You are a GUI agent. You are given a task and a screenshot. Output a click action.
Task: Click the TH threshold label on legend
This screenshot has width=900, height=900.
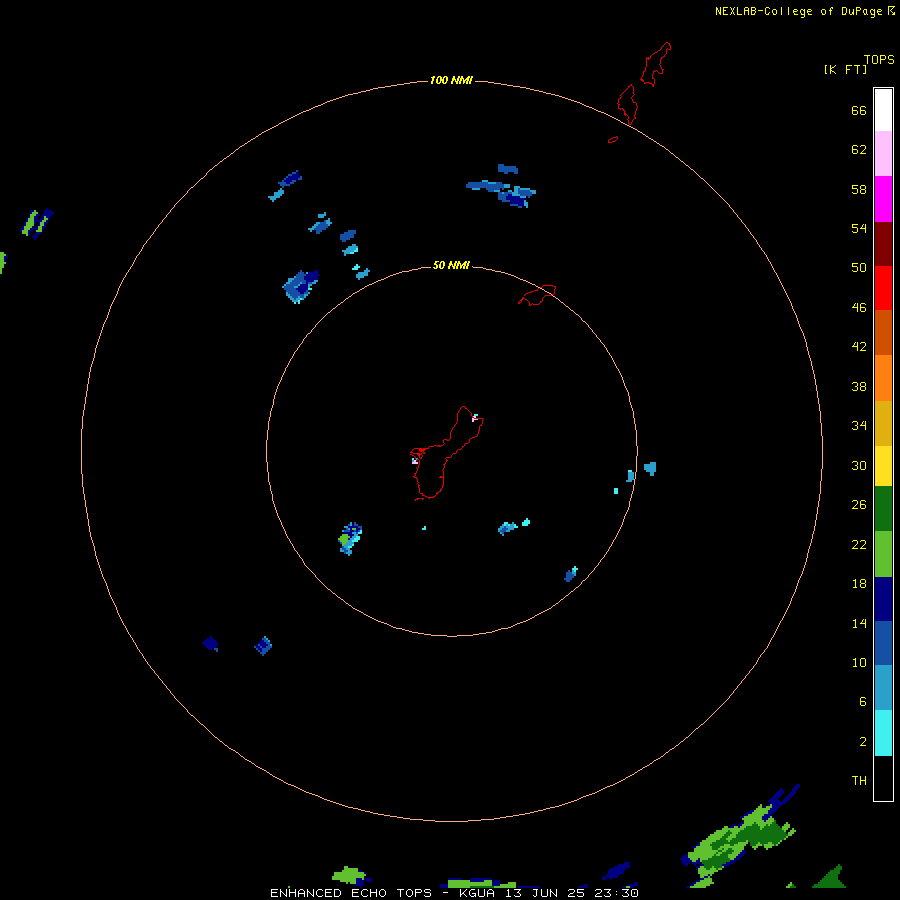(x=859, y=781)
